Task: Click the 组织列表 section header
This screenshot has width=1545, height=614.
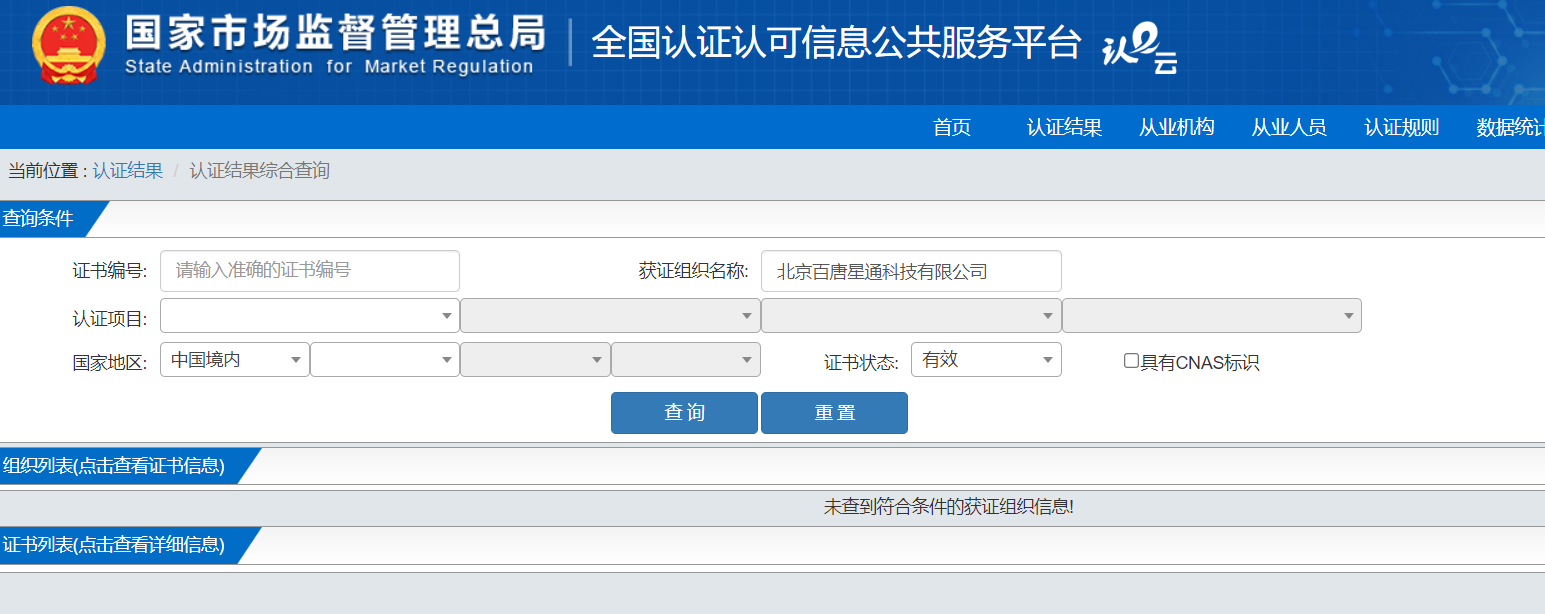Action: click(x=113, y=466)
